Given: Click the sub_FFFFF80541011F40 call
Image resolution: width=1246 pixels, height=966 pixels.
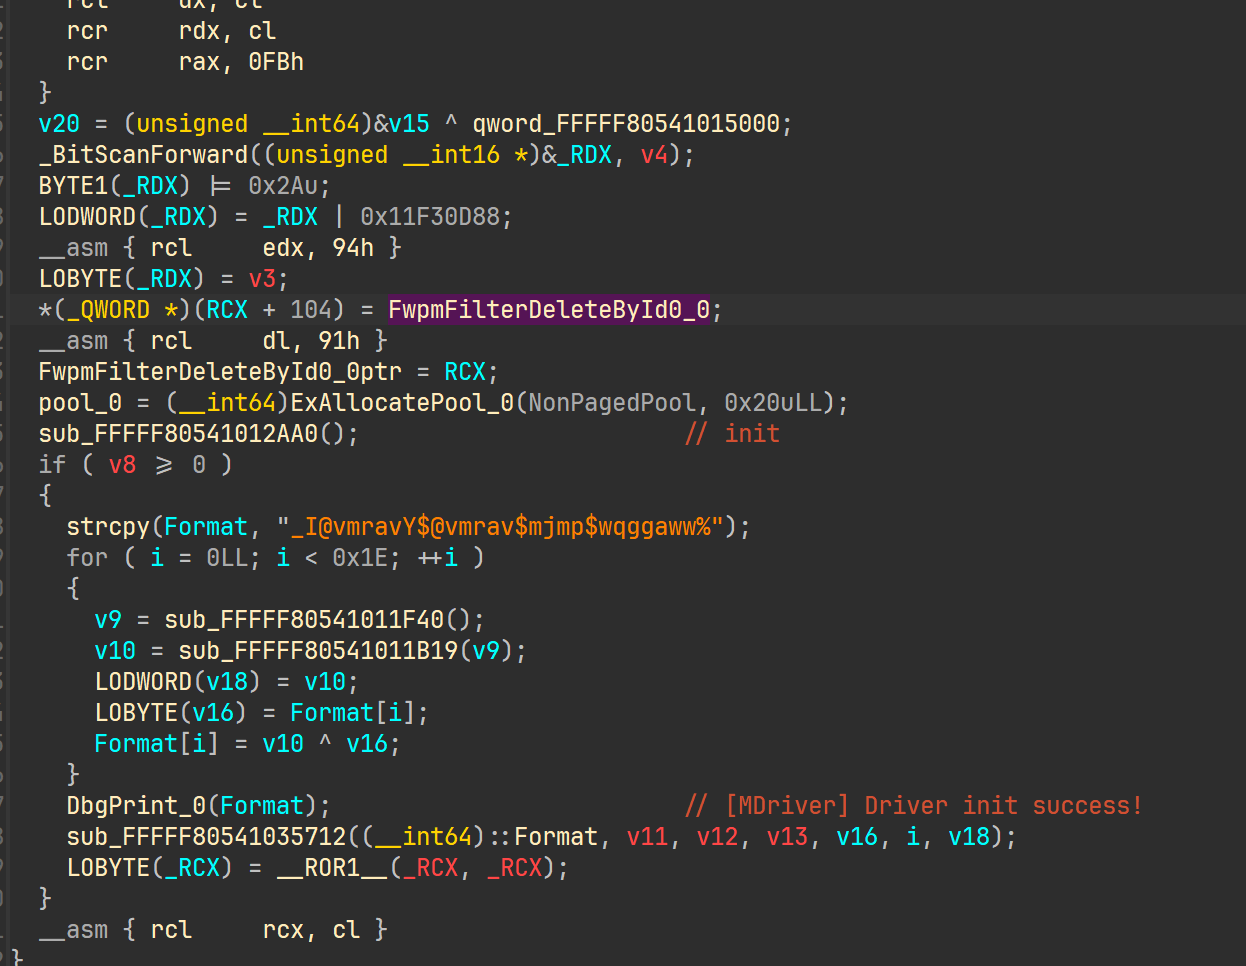Looking at the screenshot, I should click(x=304, y=620).
